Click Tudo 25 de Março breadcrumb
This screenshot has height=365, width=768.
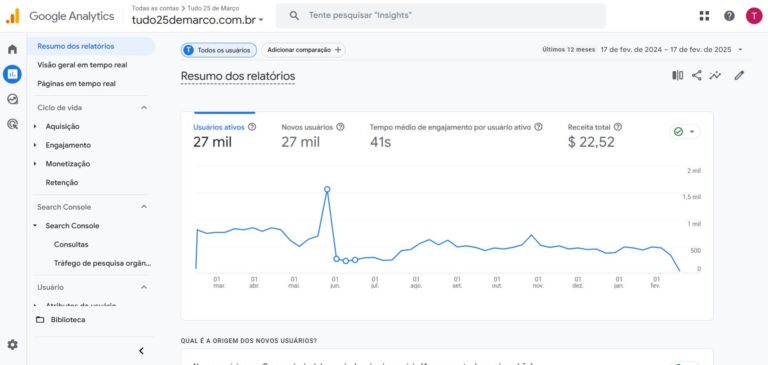point(214,8)
